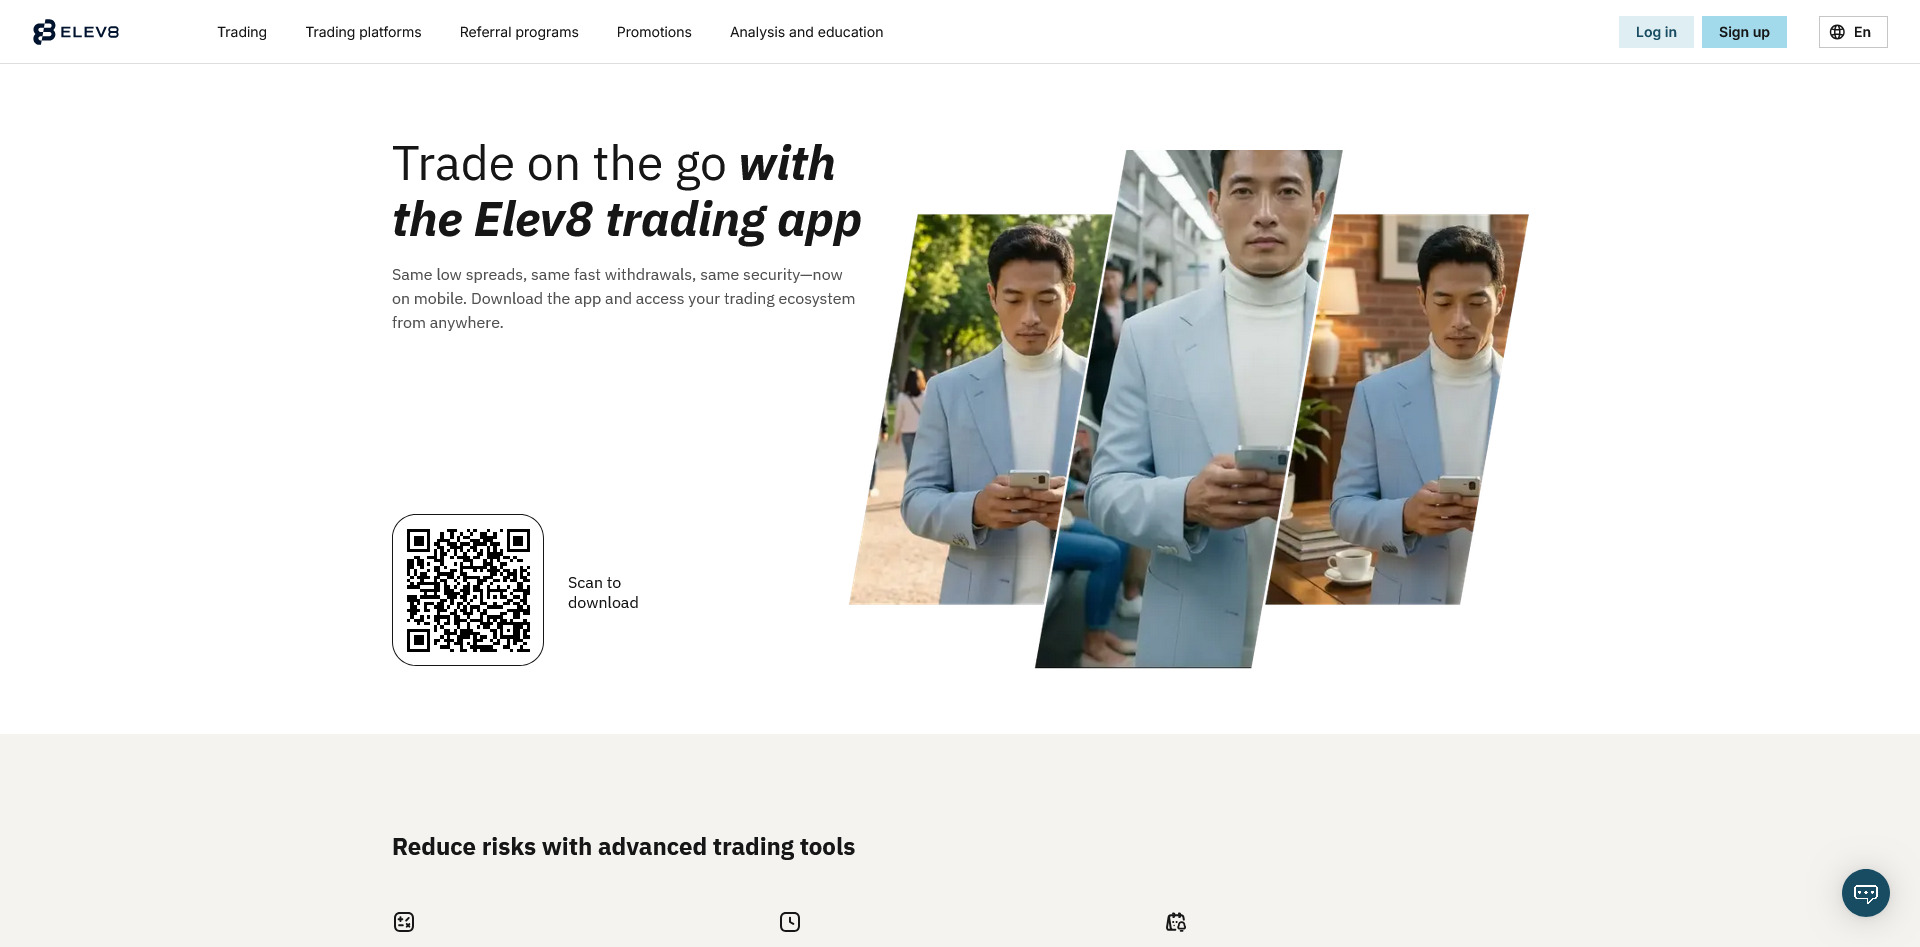Click the calendar with bell icon
The width and height of the screenshot is (1920, 947).
click(1176, 922)
